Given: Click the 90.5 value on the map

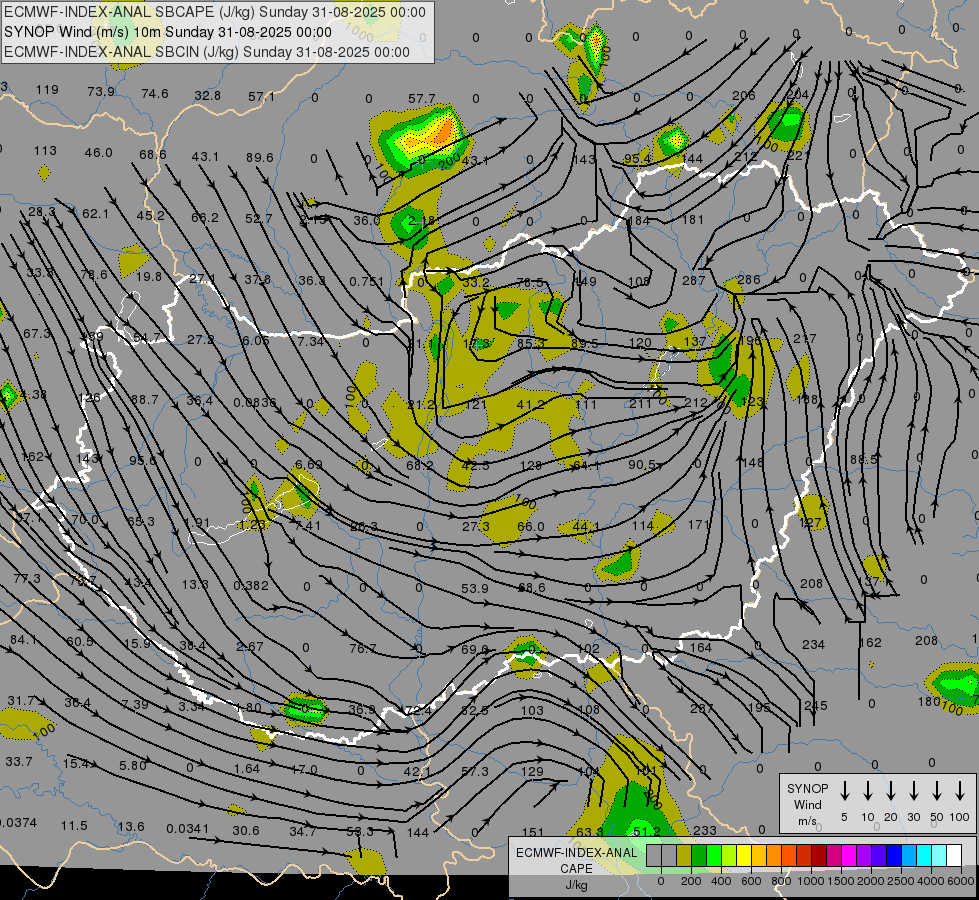Looking at the screenshot, I should [x=642, y=465].
